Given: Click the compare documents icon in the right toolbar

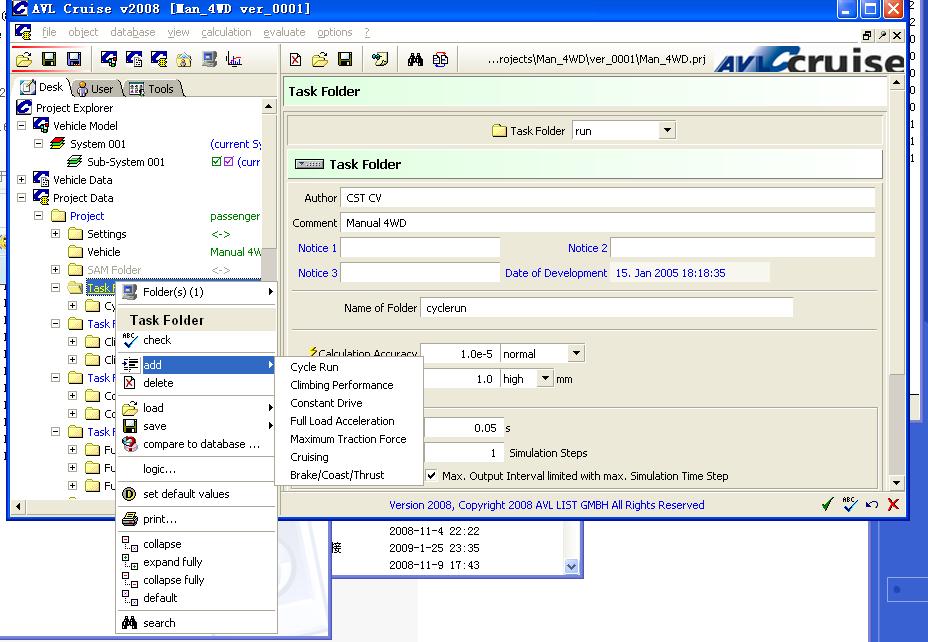Looking at the screenshot, I should coord(440,59).
